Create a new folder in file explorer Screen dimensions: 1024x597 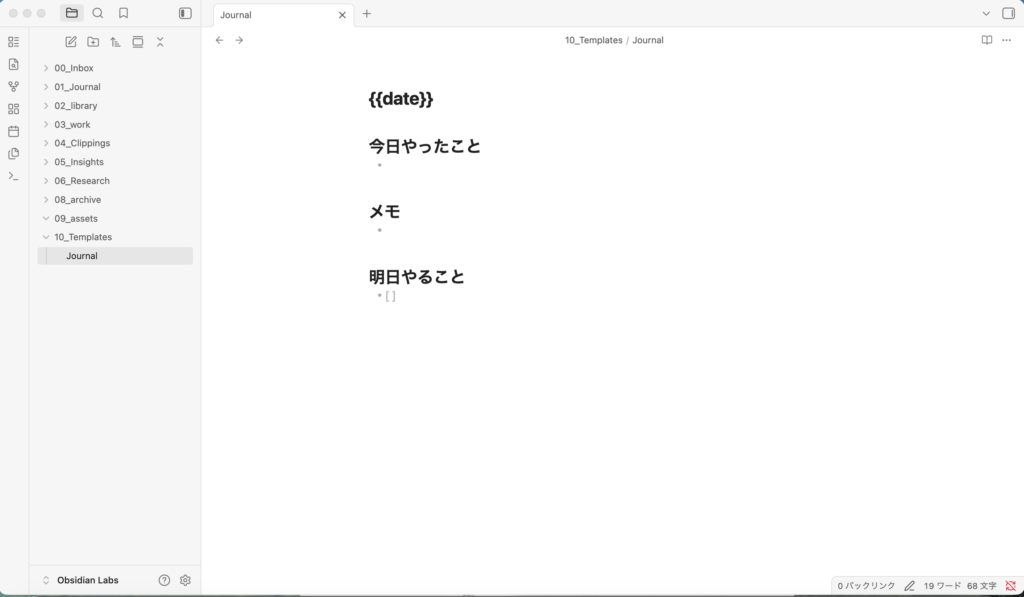click(93, 42)
